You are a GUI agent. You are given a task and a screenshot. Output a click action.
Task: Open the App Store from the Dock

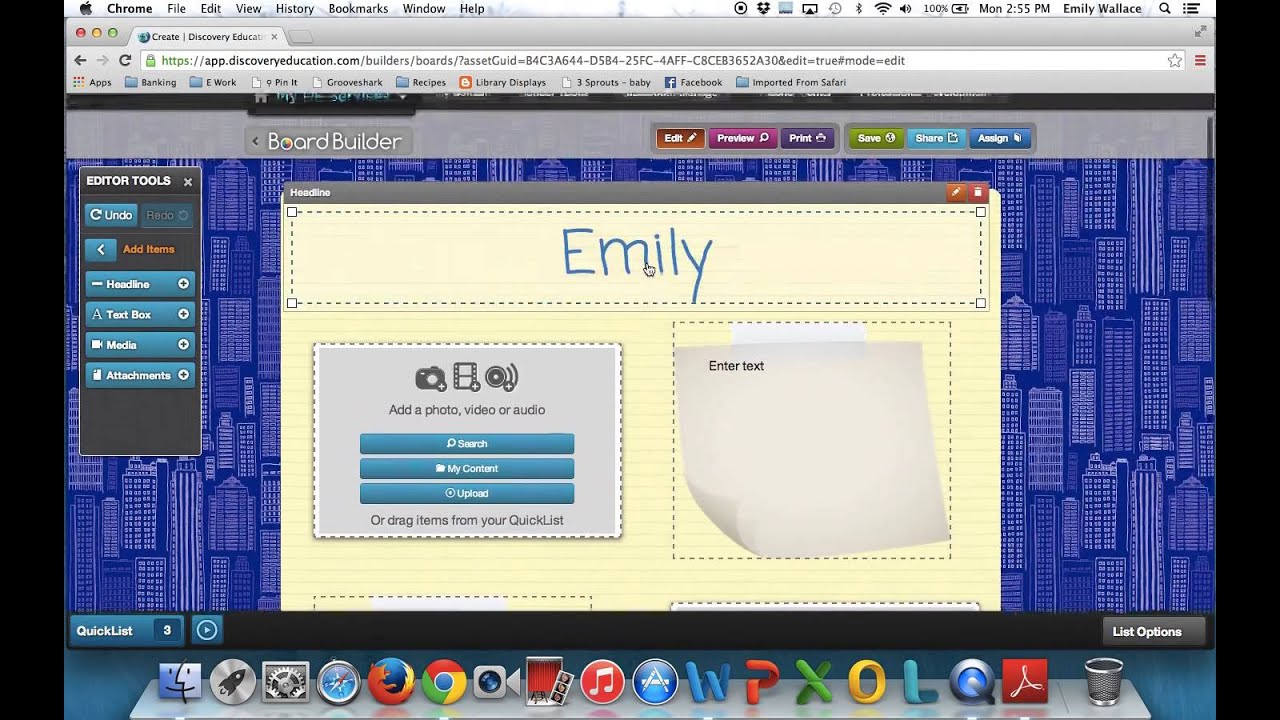coord(655,684)
